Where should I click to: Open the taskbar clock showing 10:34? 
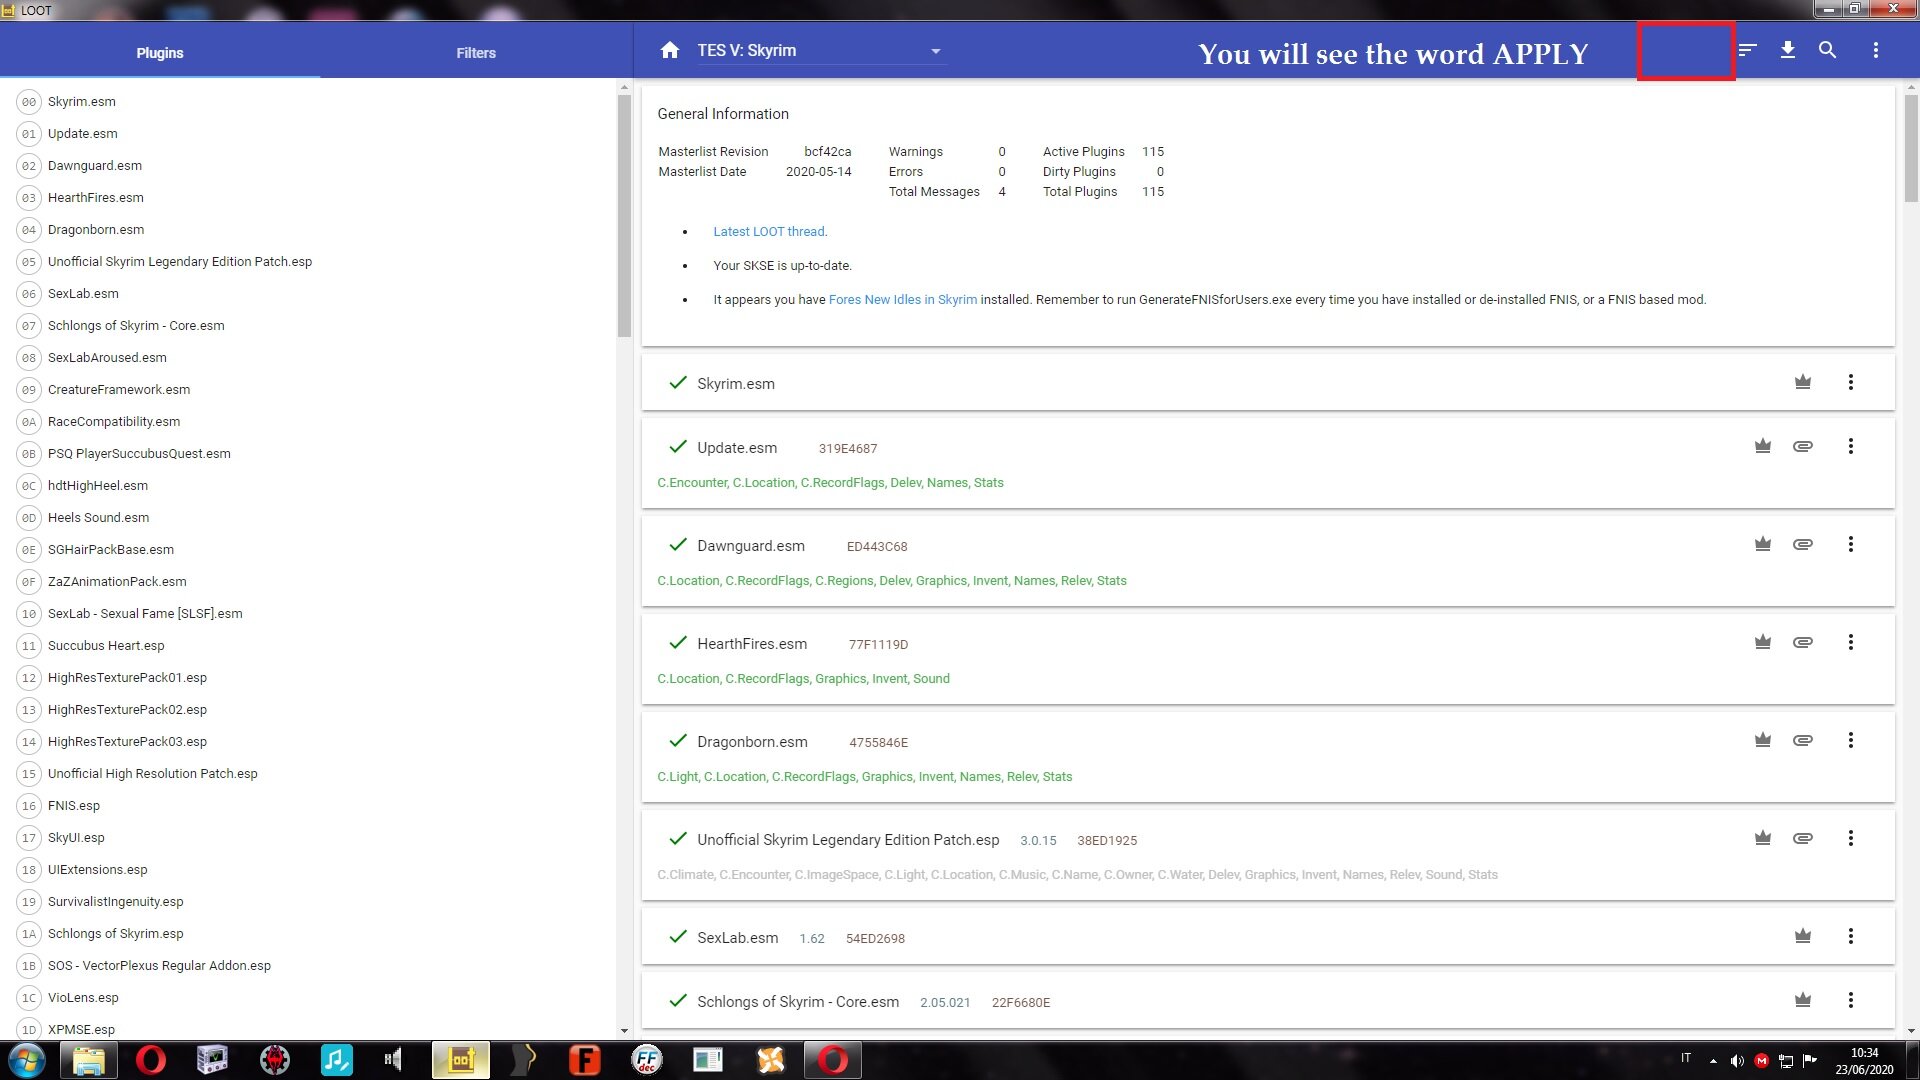(1864, 1061)
